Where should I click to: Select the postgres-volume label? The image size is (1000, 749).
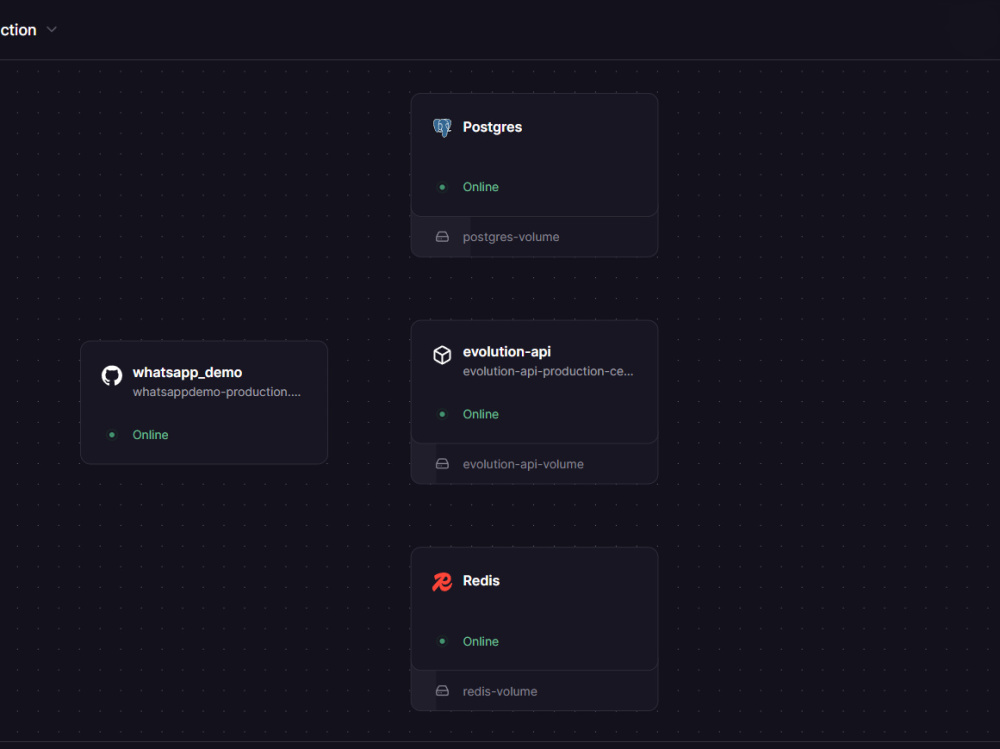click(511, 237)
